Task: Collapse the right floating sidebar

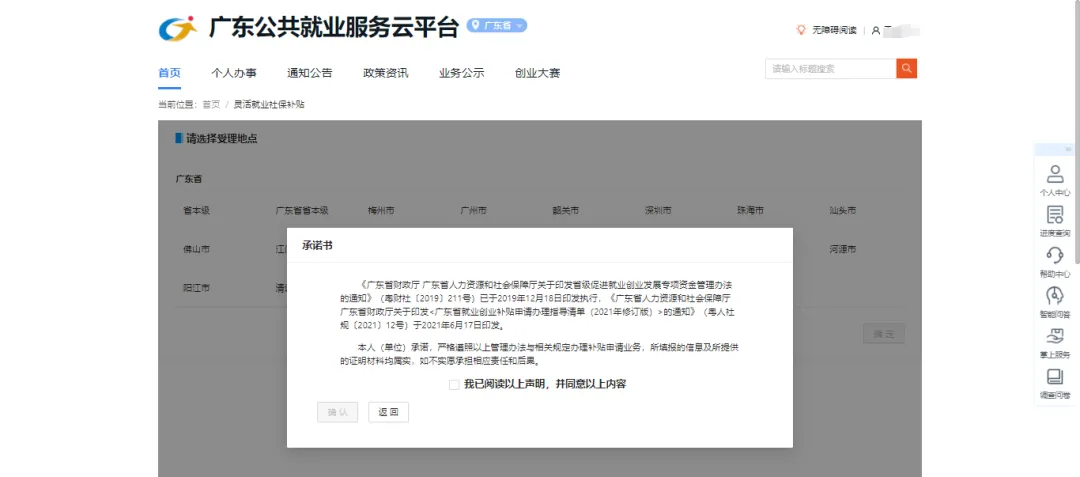Action: (1067, 149)
